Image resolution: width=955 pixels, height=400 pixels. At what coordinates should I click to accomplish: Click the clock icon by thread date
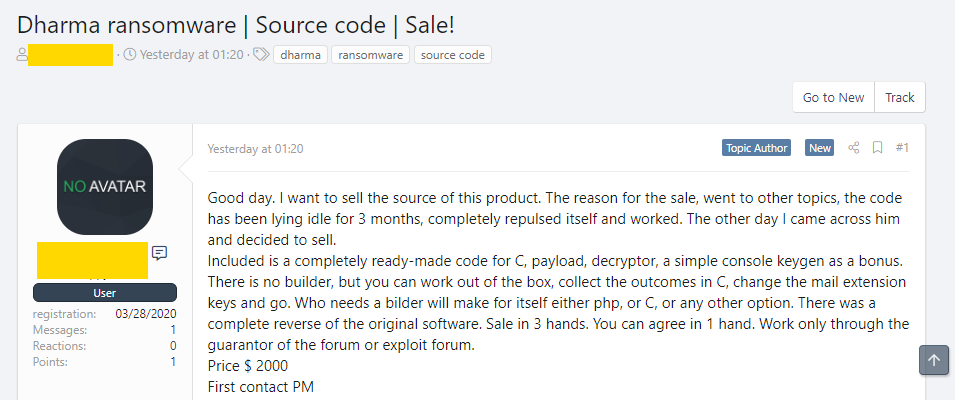(x=130, y=55)
